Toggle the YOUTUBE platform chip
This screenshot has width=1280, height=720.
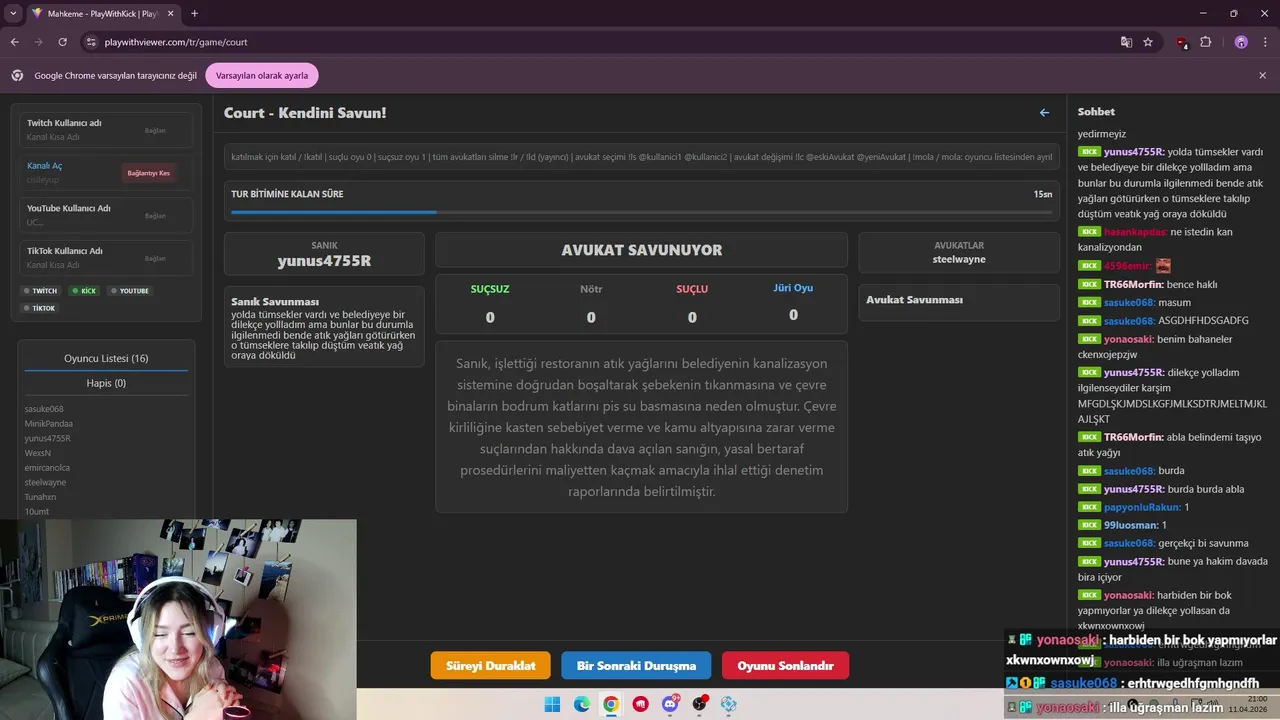pyautogui.click(x=130, y=291)
